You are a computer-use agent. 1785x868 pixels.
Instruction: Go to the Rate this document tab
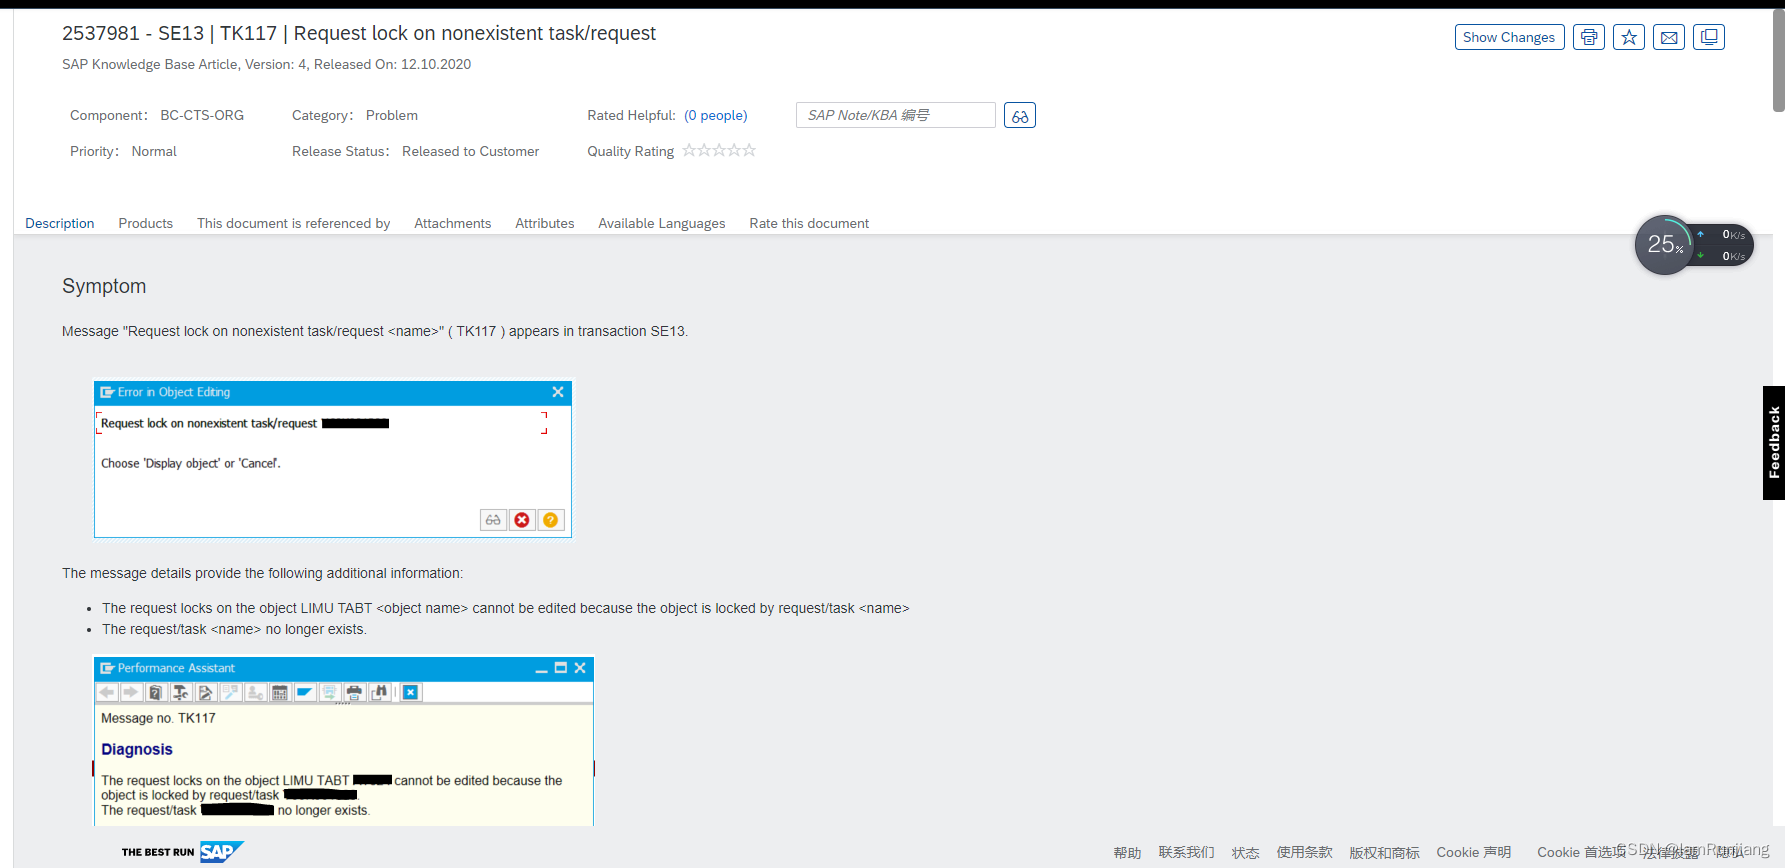pyautogui.click(x=809, y=223)
